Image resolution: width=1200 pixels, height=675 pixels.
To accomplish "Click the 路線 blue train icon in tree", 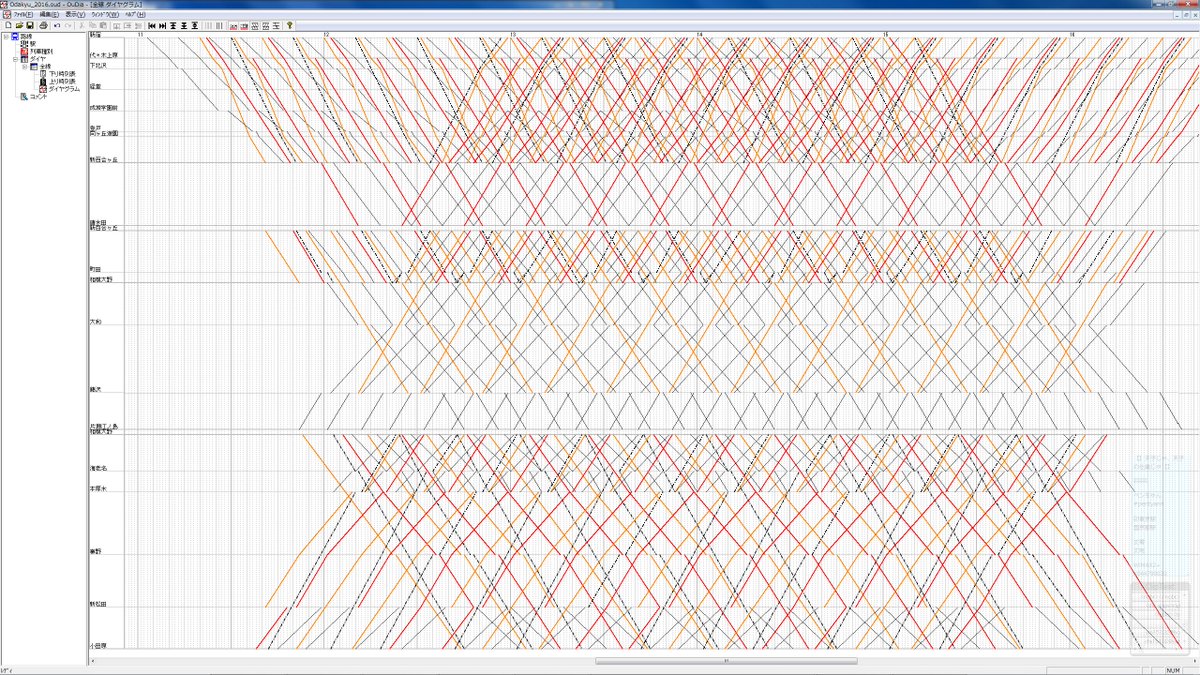I will [x=14, y=37].
